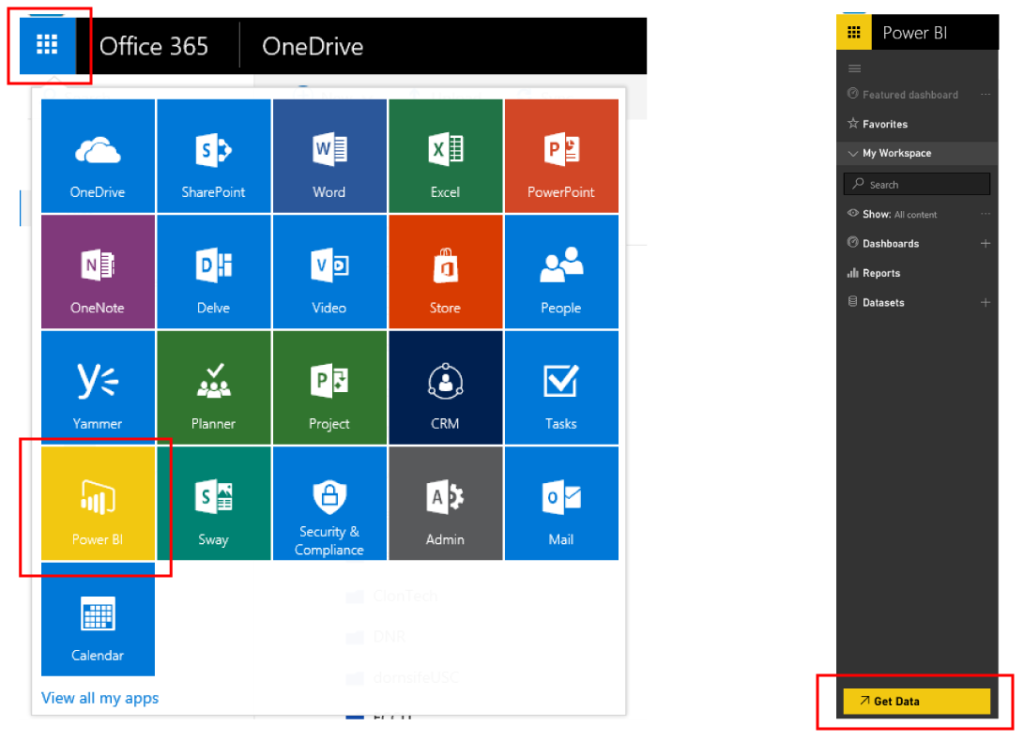The height and width of the screenshot is (741, 1024).
Task: Launch the Project app tile
Action: tap(329, 388)
